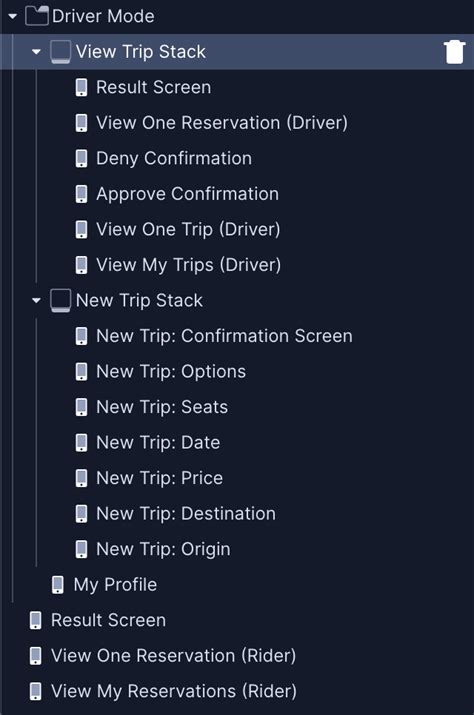Screen dimensions: 474x715
Task: Open New Trip: Confirmation Screen item
Action: click(x=224, y=336)
